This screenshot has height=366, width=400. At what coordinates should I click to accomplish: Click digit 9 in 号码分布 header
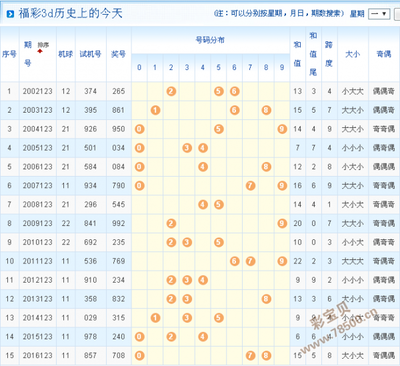[282, 68]
